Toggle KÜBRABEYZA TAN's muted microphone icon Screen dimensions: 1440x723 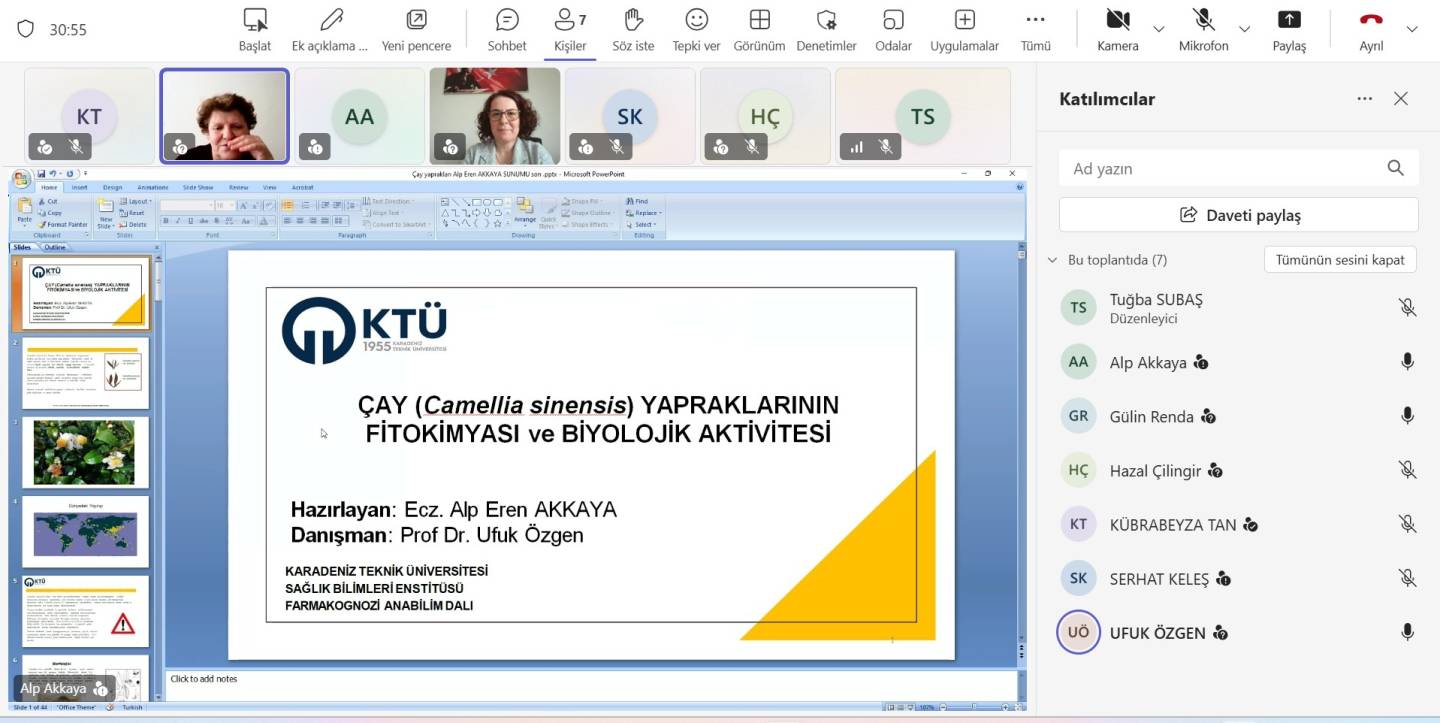point(1407,524)
